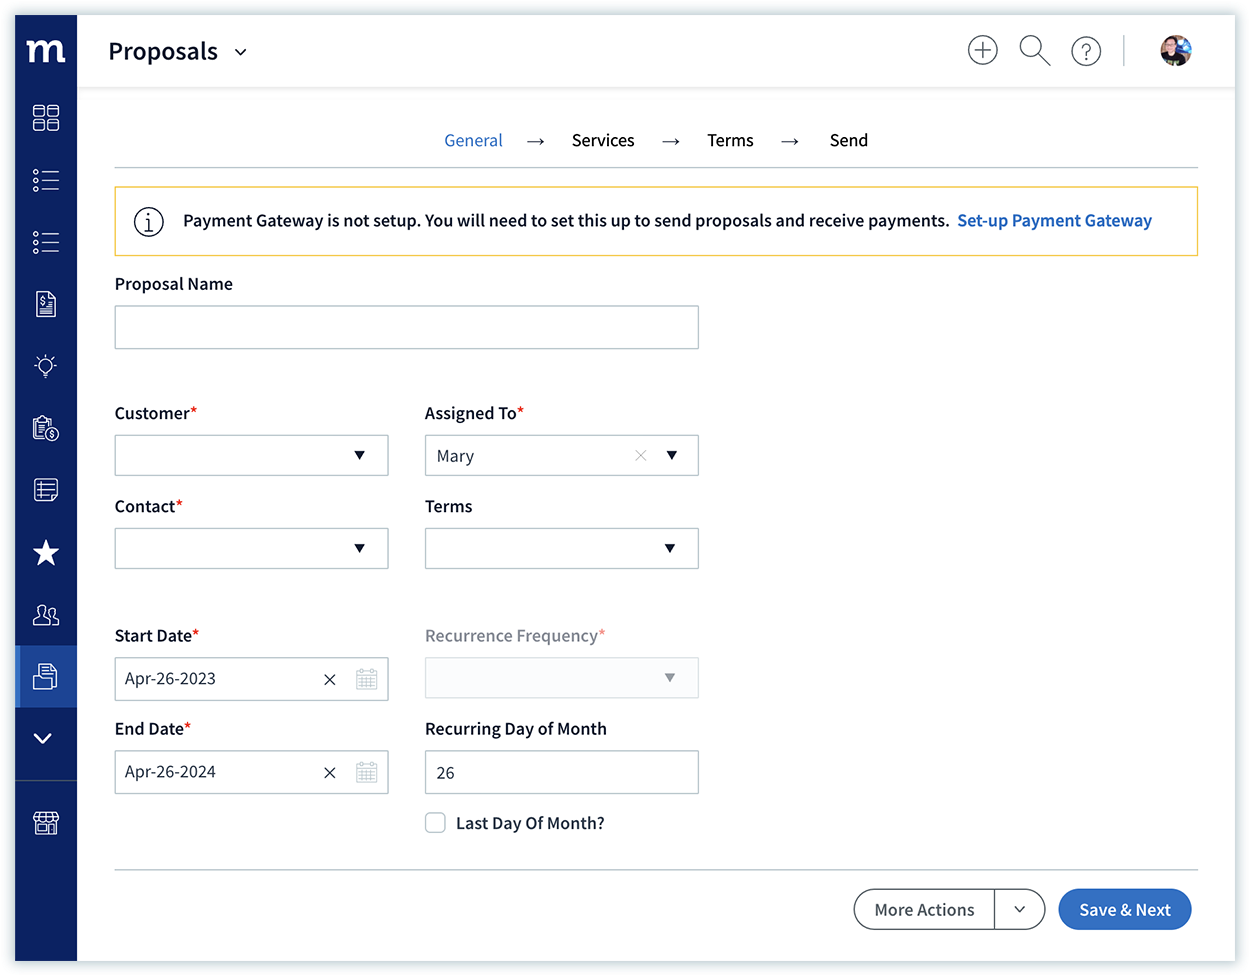Open the Terms dropdown field
Image resolution: width=1250 pixels, height=976 pixels.
561,548
